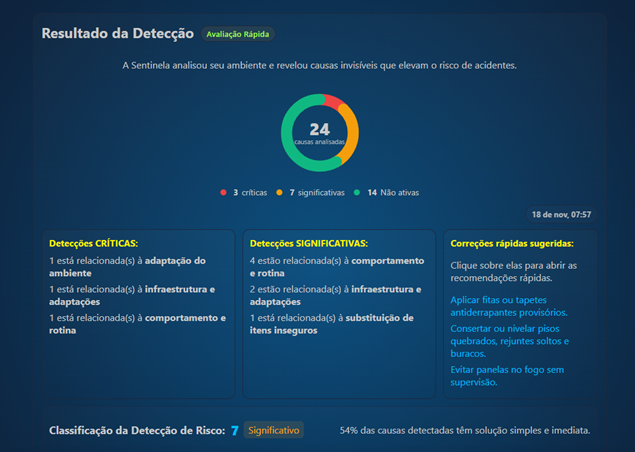Click the 18 de nov, 07:57 timestamp

click(561, 214)
